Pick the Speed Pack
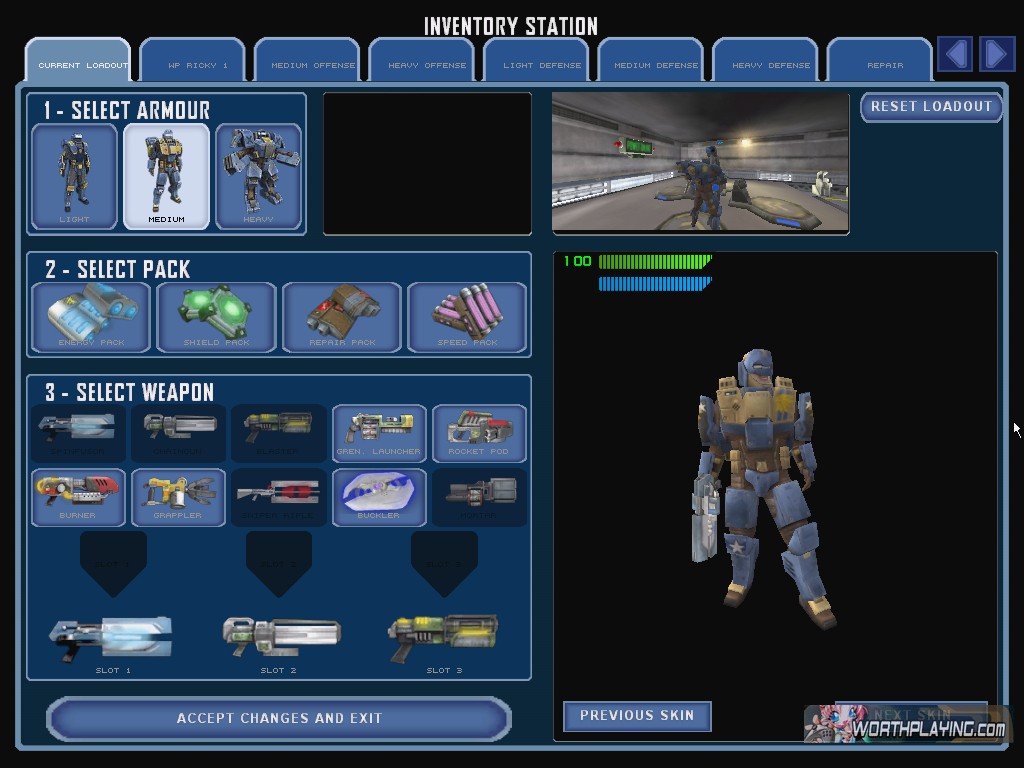This screenshot has height=768, width=1024. pos(466,317)
